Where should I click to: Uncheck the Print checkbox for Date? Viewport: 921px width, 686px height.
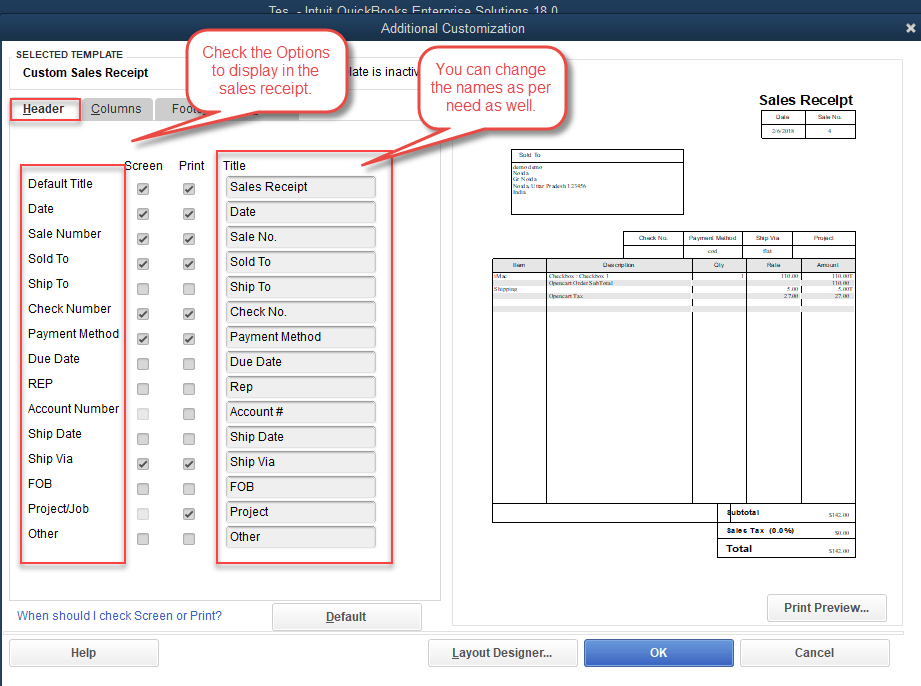coord(190,213)
